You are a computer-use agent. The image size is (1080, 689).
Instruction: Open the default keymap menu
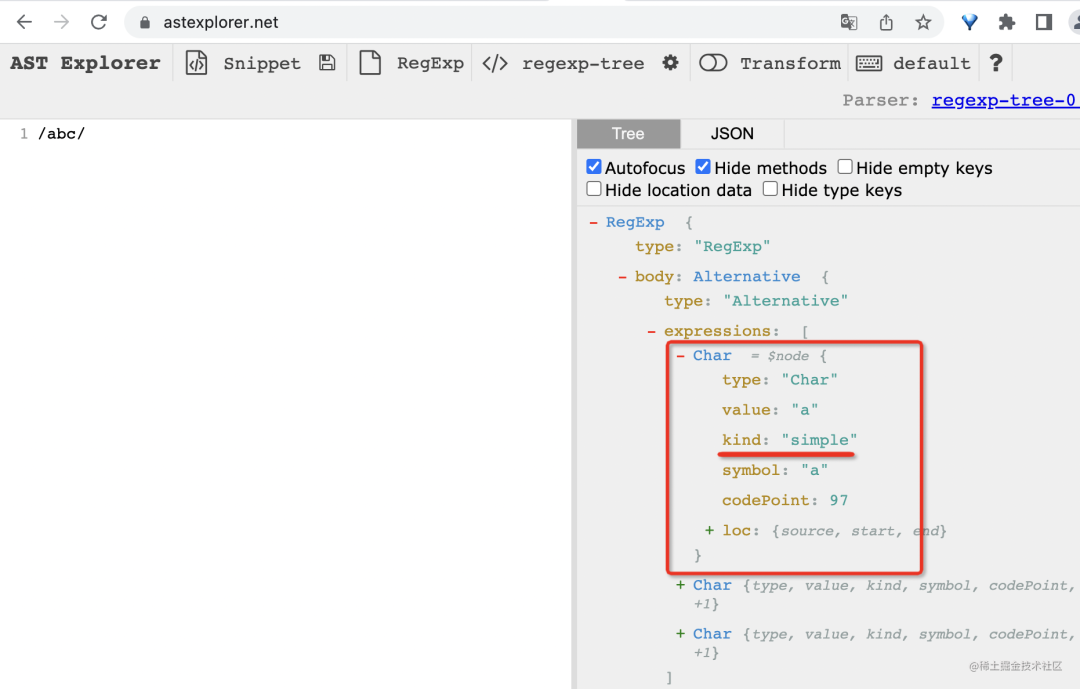(931, 63)
